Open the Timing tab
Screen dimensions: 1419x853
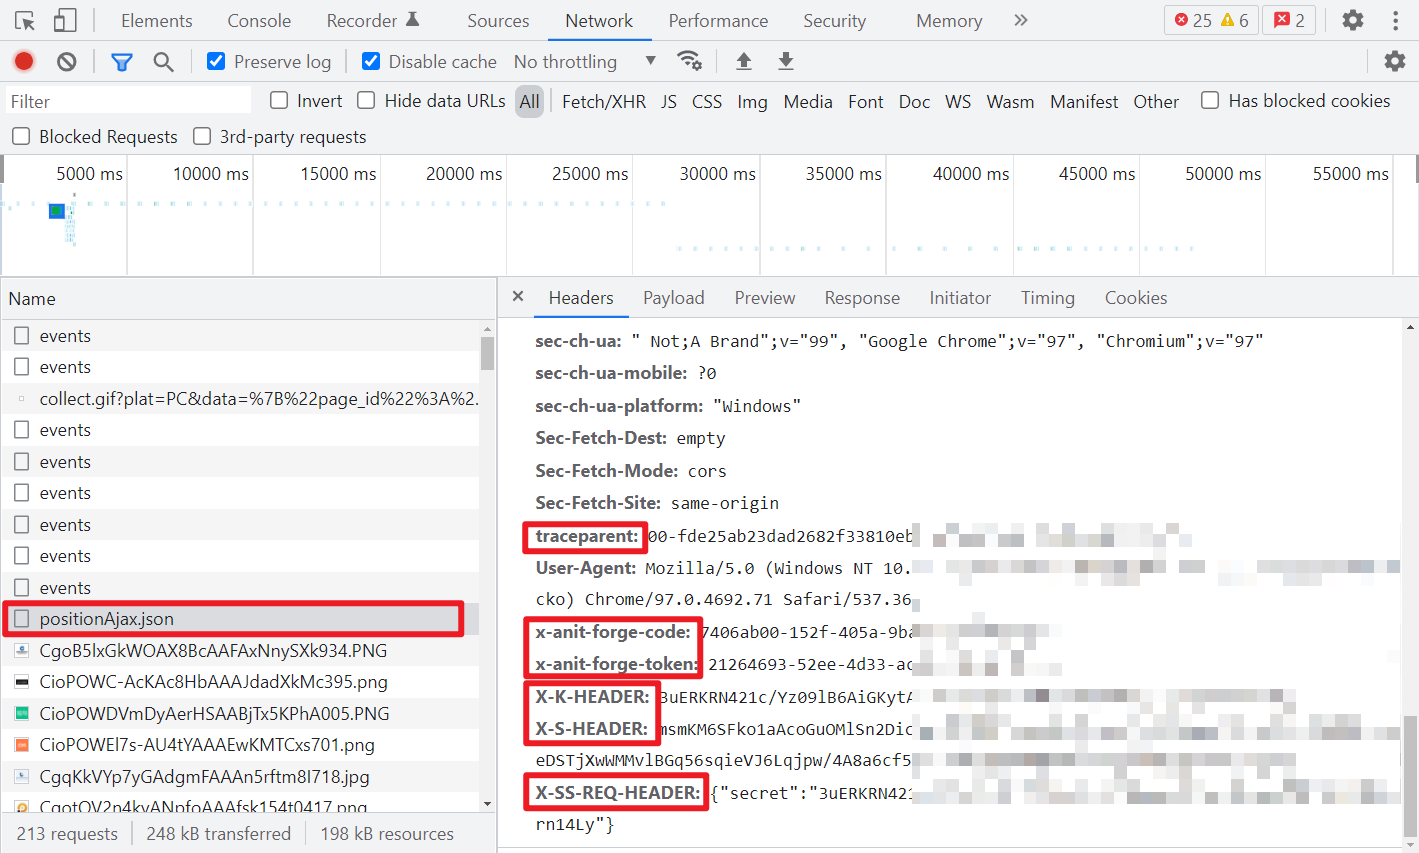1048,297
